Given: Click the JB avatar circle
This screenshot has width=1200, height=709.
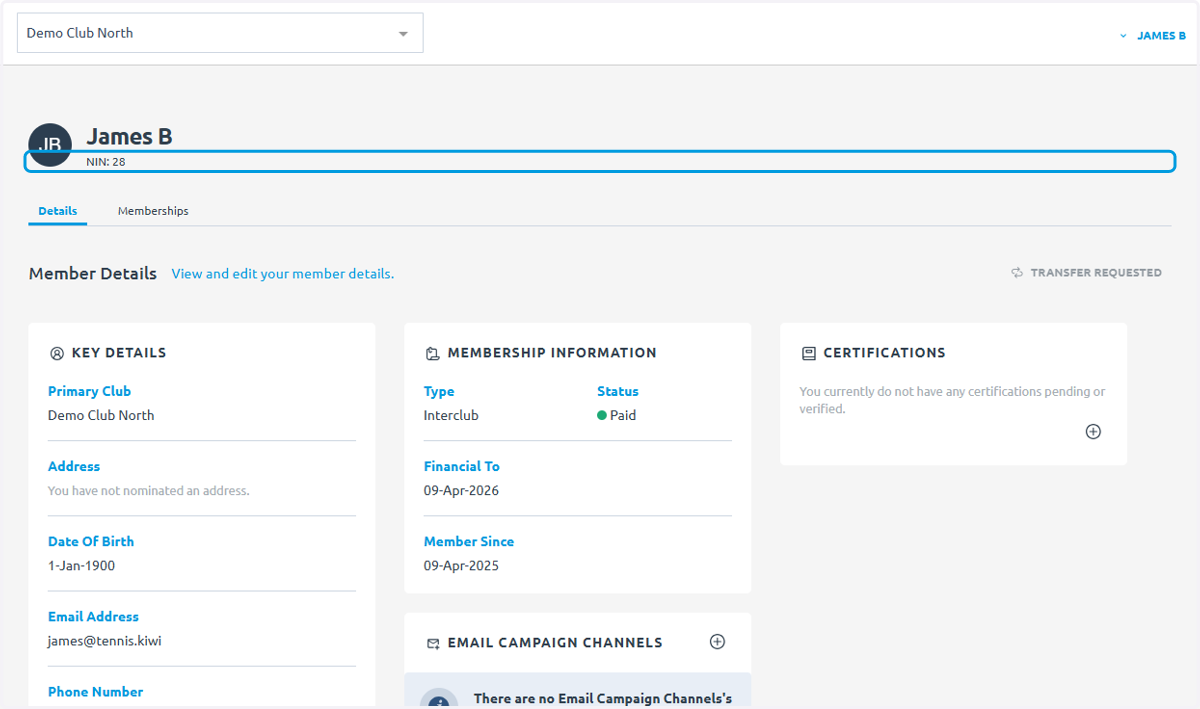Looking at the screenshot, I should [x=50, y=145].
